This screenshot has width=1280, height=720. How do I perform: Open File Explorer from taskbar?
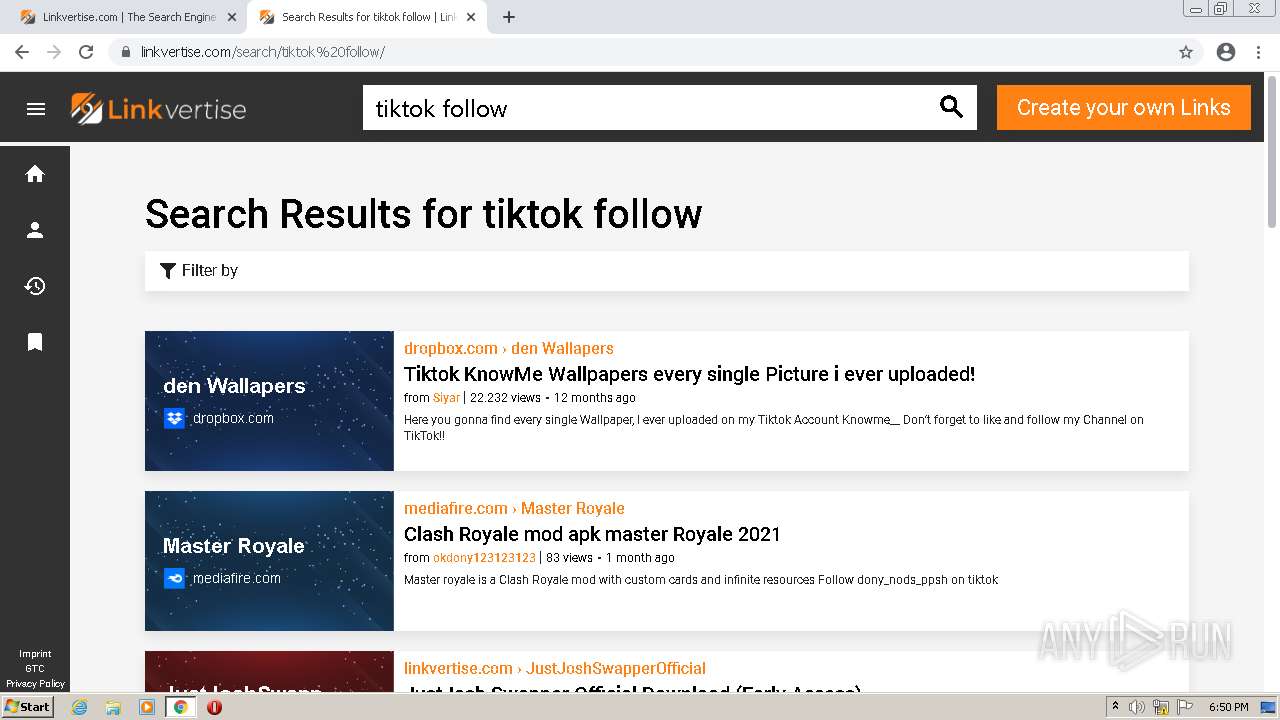tap(113, 707)
